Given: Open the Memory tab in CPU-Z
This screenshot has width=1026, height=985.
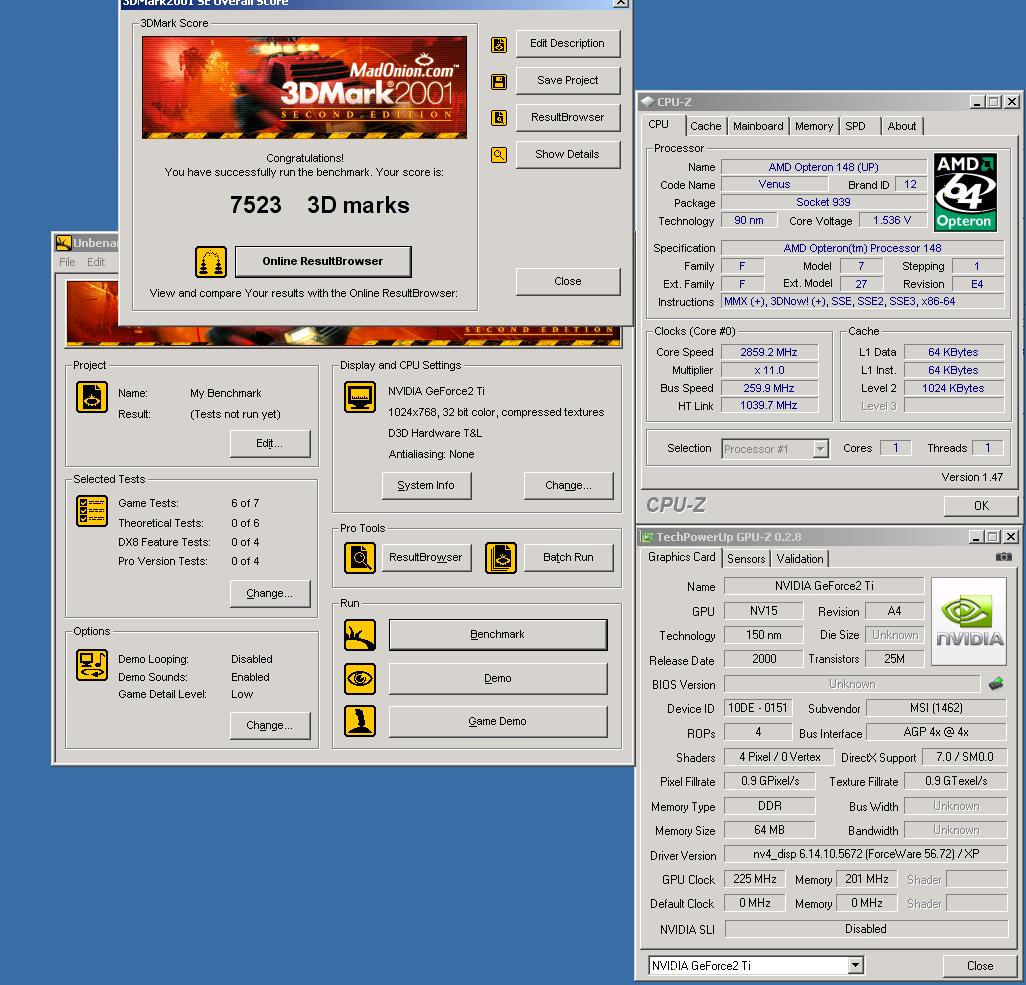Looking at the screenshot, I should (814, 126).
